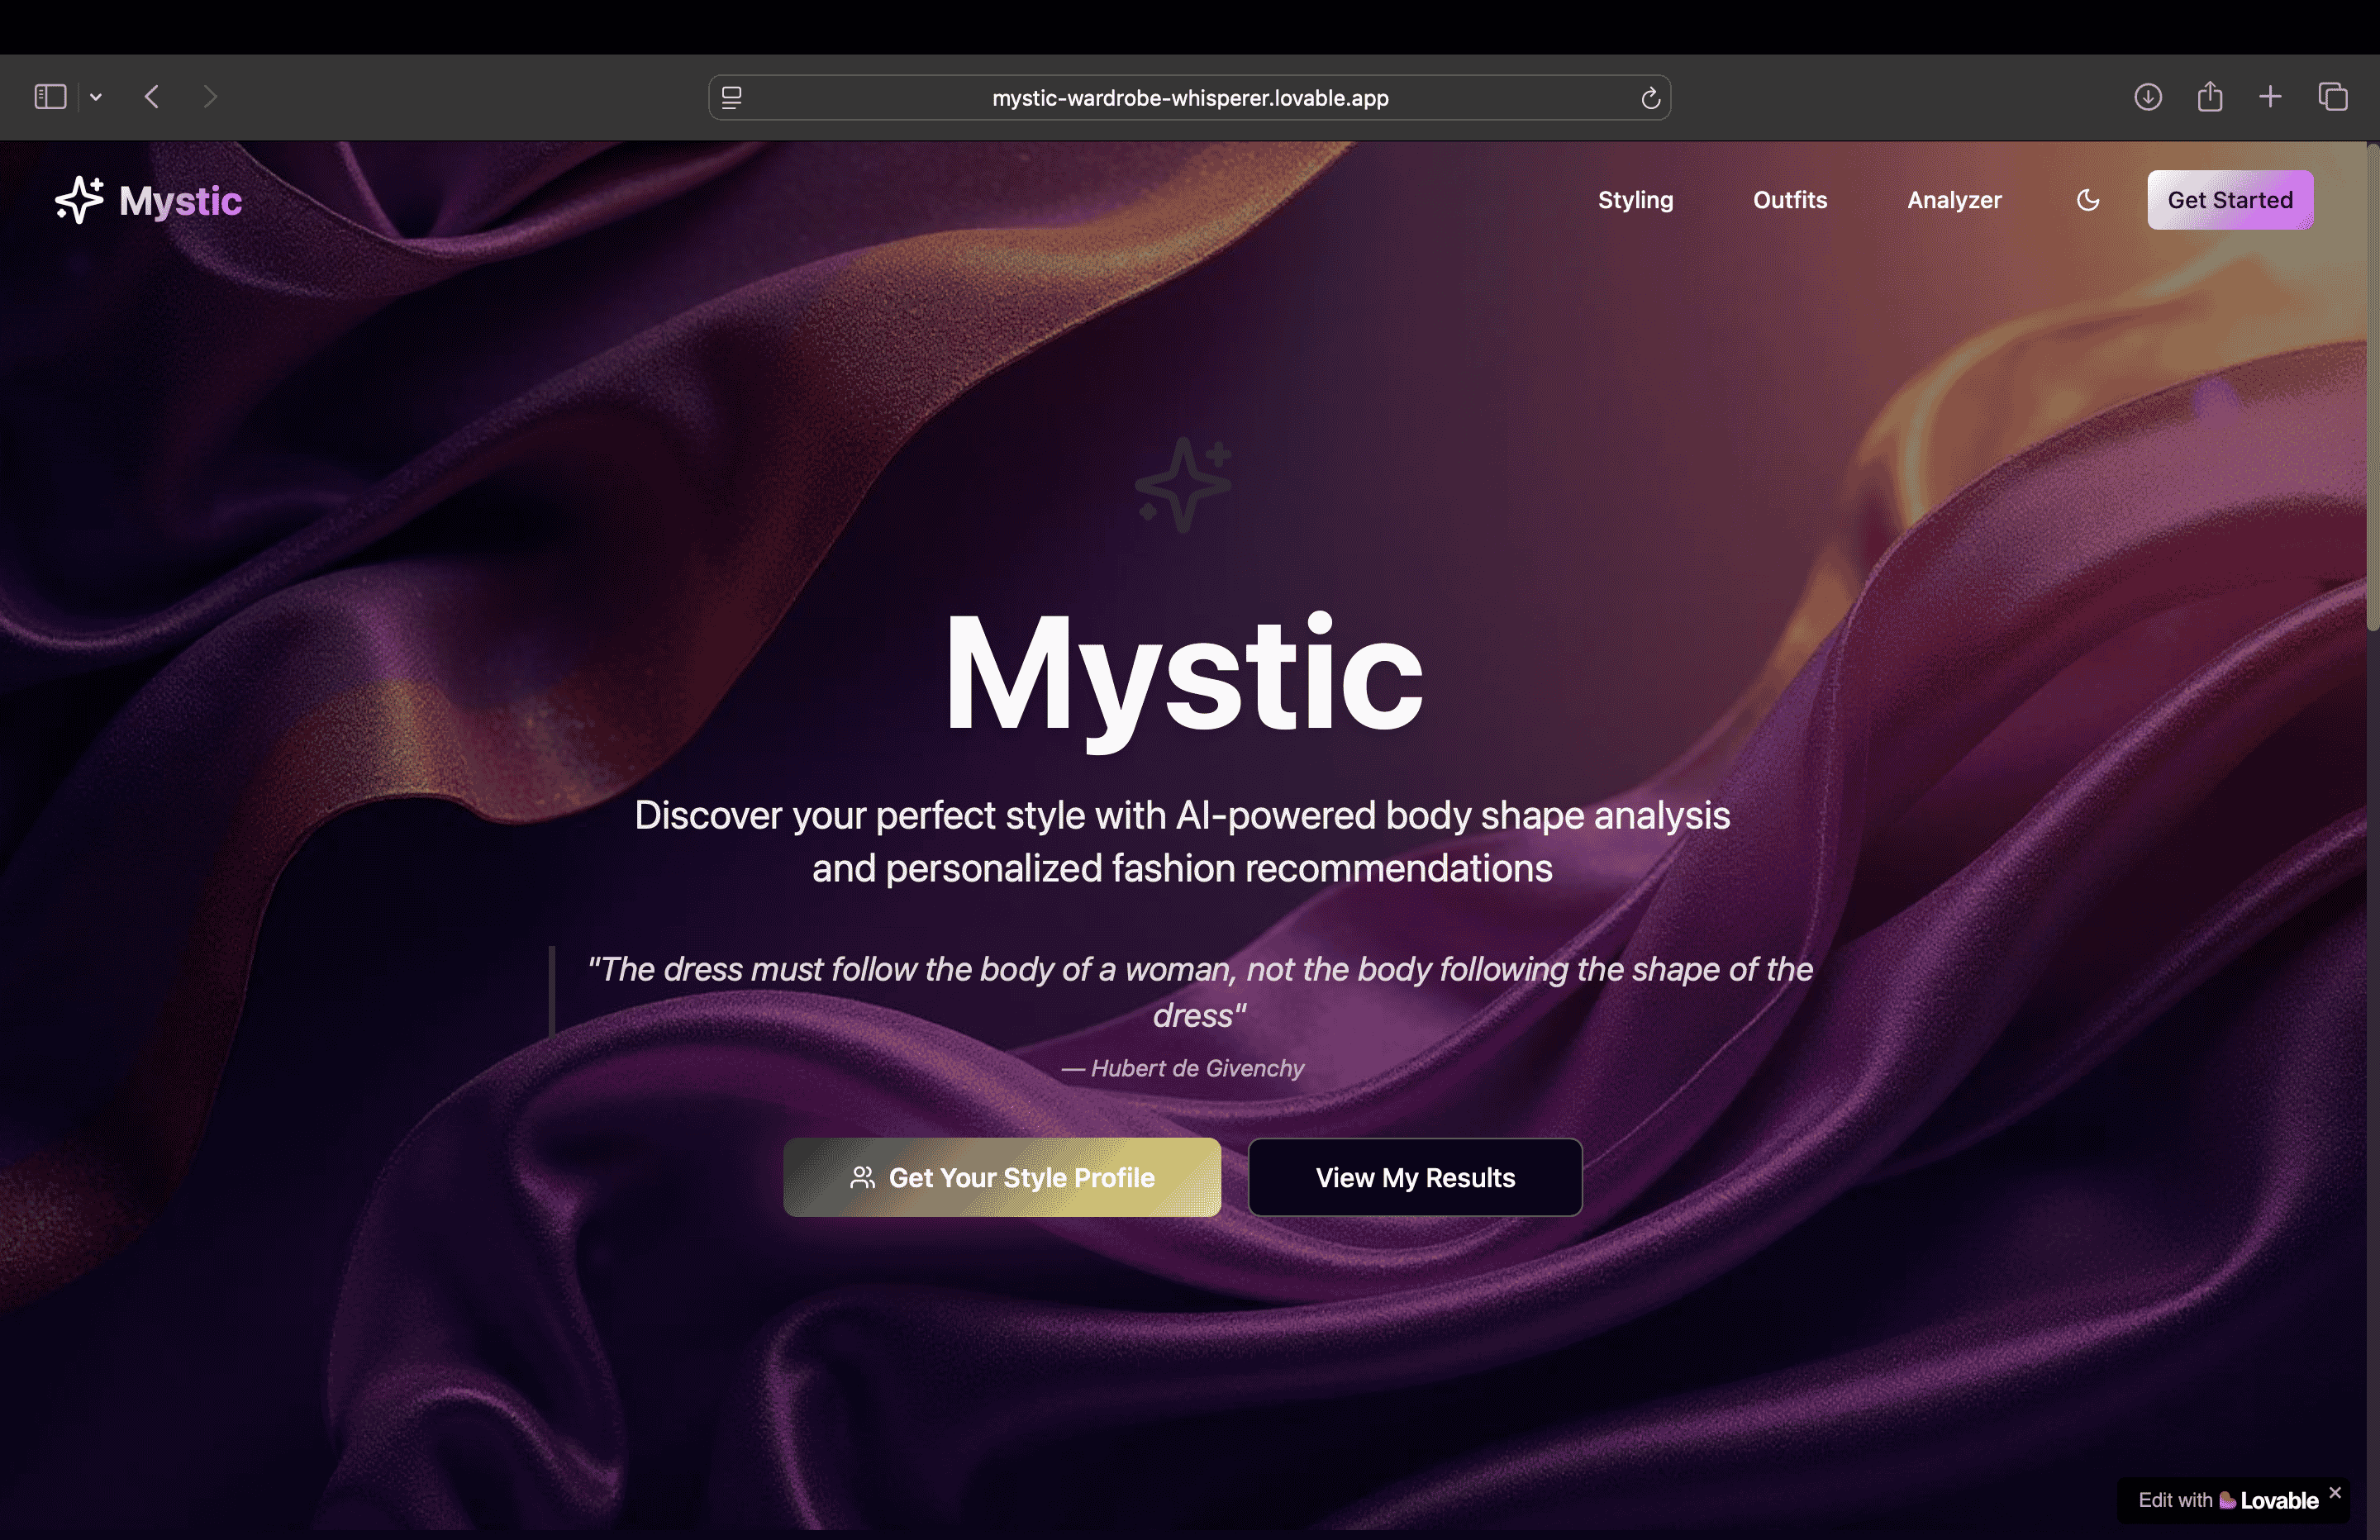Open View My Results button
Image resolution: width=2380 pixels, height=1540 pixels.
[x=1414, y=1177]
